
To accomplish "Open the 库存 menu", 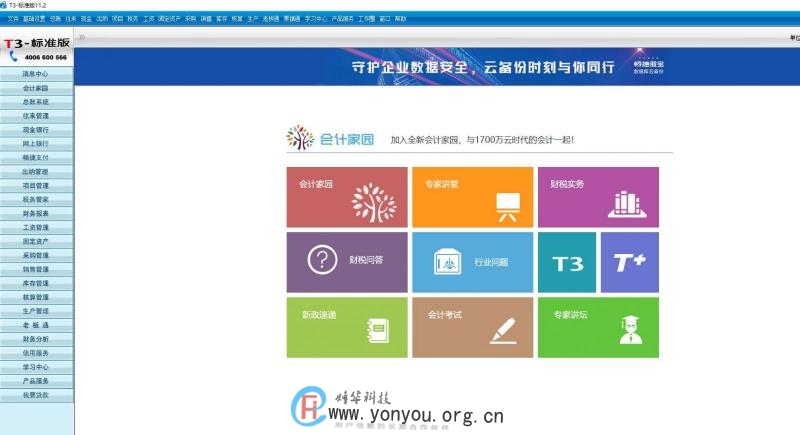I will tap(221, 19).
